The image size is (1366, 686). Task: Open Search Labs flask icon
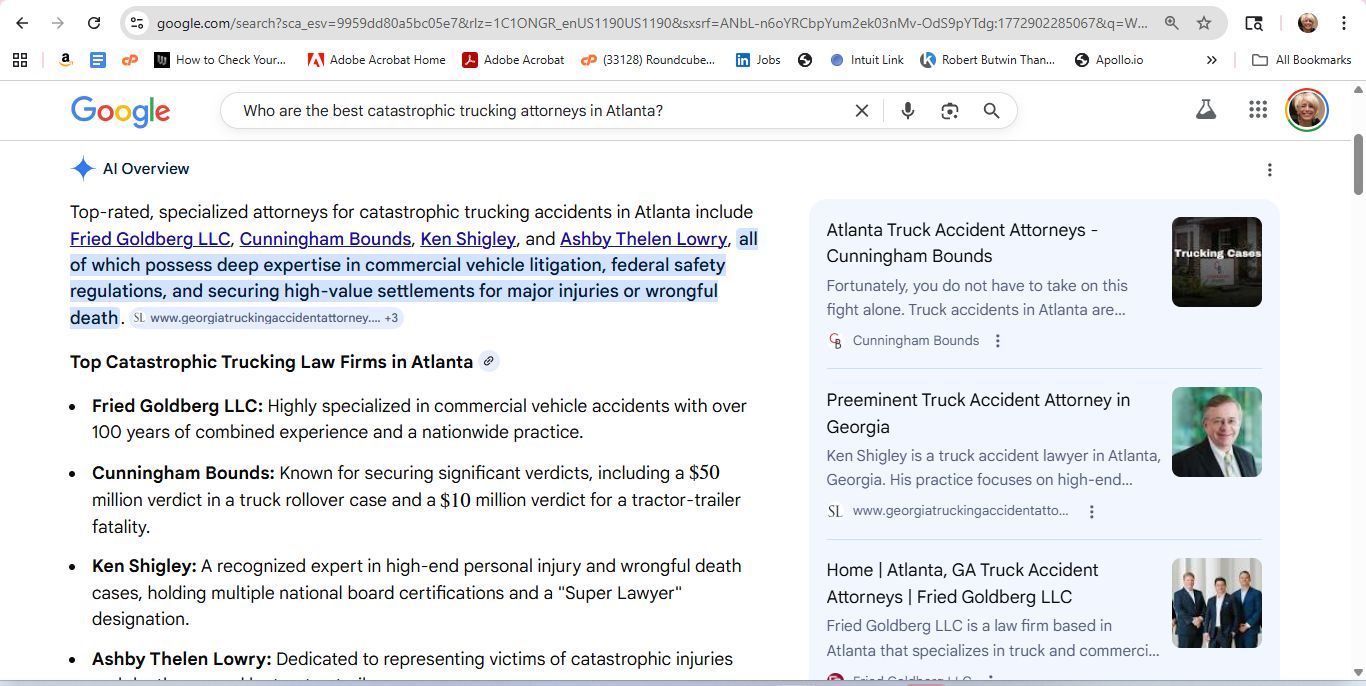(1206, 110)
